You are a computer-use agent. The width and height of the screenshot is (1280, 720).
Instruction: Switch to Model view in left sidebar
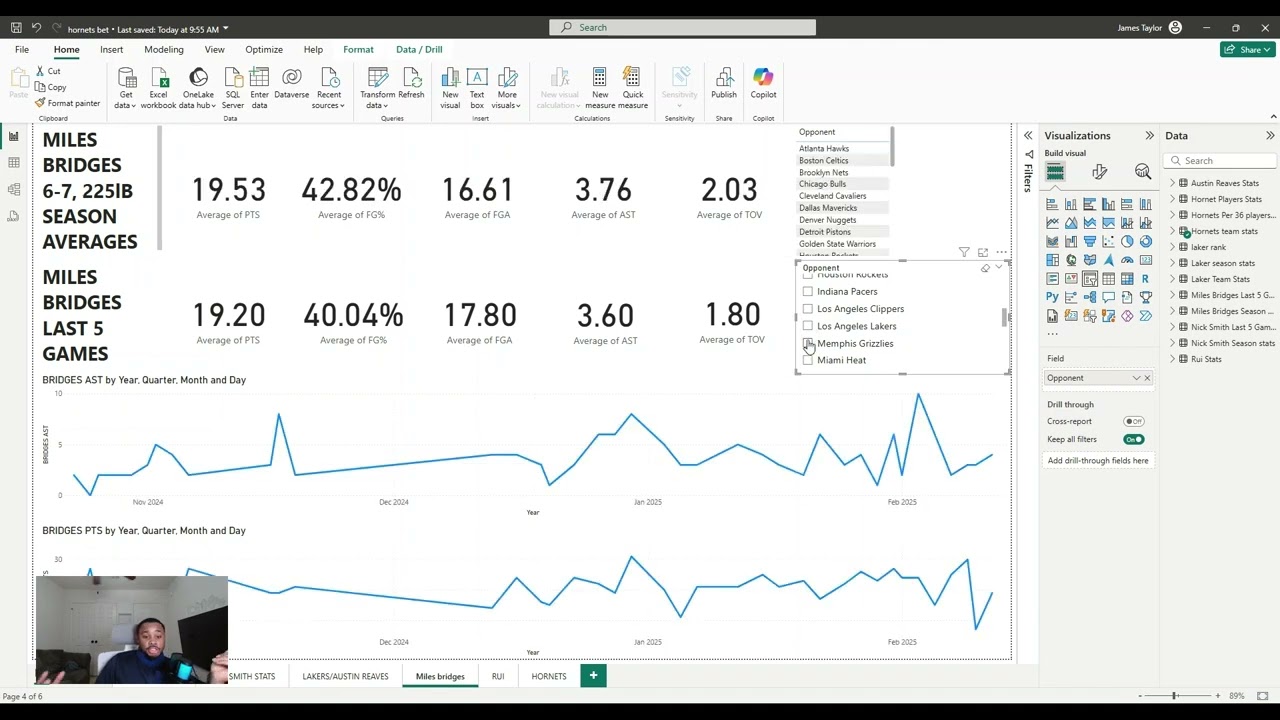click(14, 189)
